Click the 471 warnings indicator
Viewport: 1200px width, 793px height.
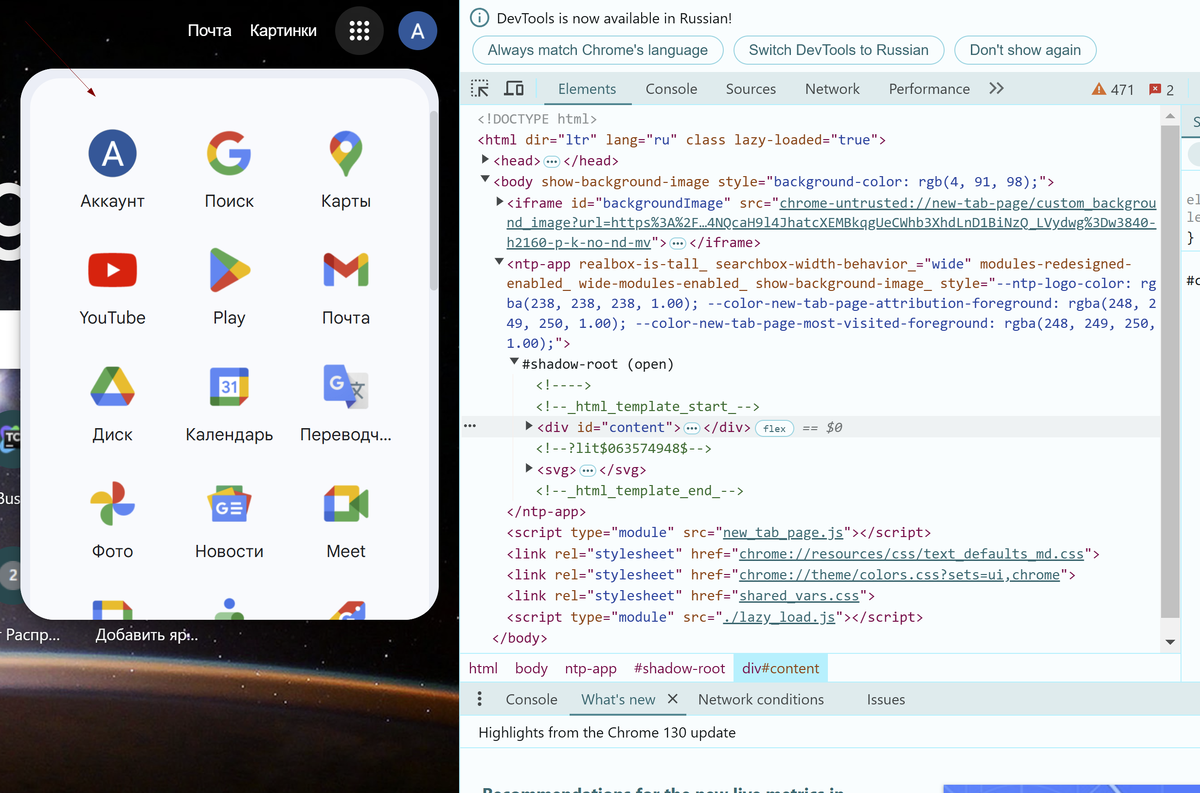1113,89
